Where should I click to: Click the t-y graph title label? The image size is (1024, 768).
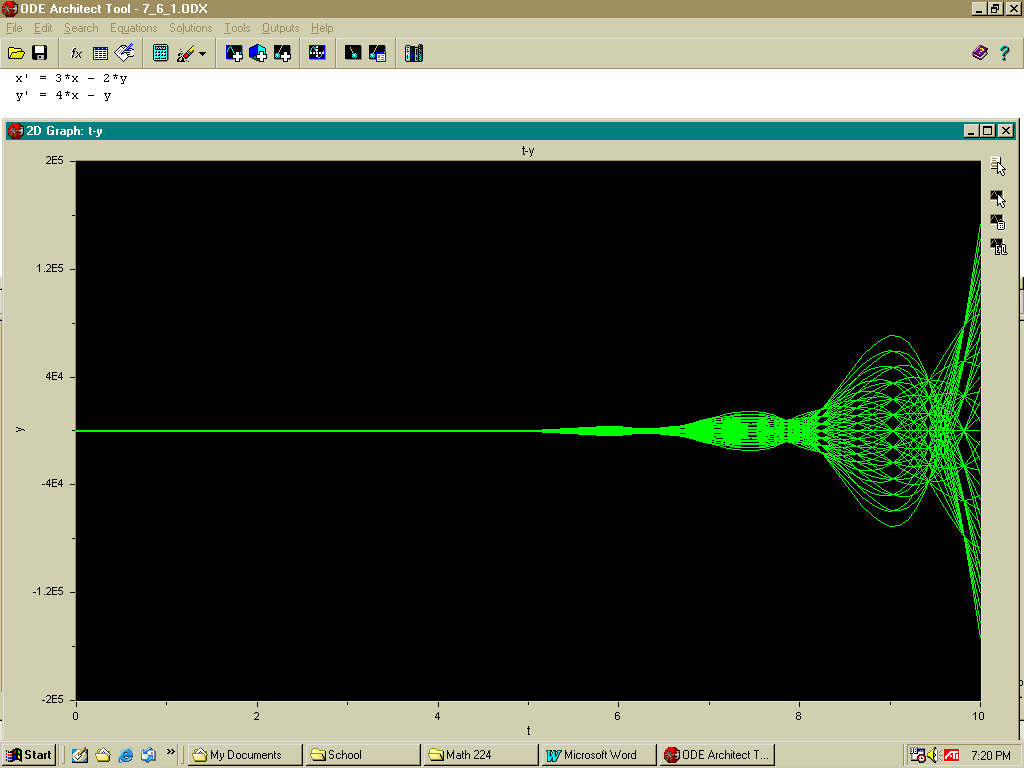coord(528,151)
